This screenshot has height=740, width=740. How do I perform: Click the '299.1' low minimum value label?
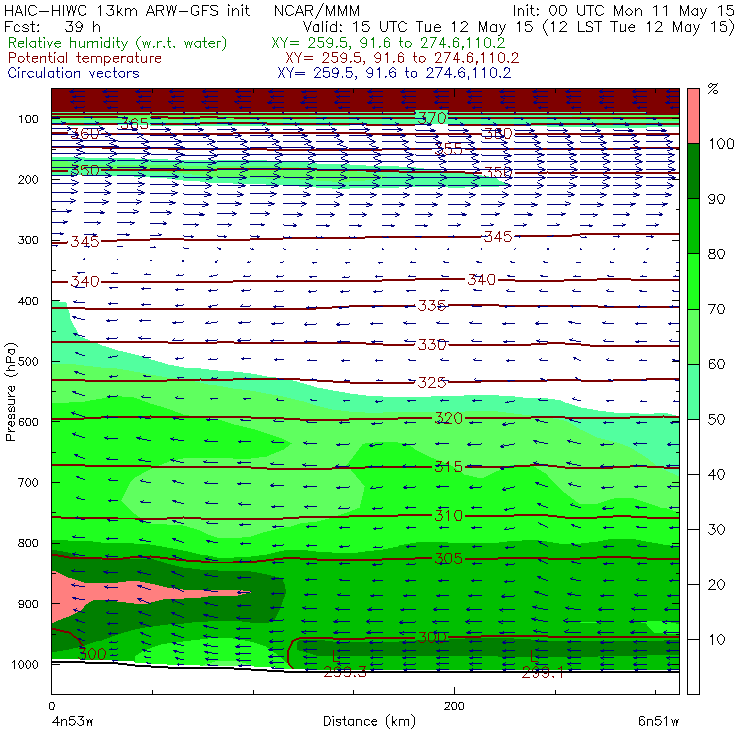(543, 672)
